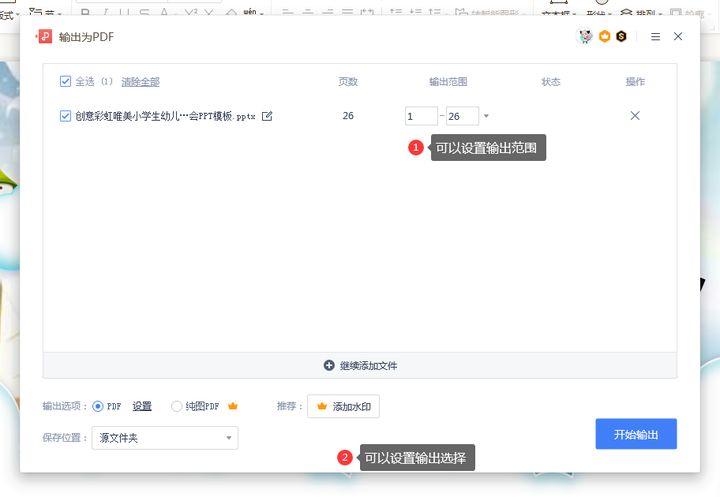Click 清除全部 link
The width and height of the screenshot is (720, 497).
pyautogui.click(x=140, y=82)
